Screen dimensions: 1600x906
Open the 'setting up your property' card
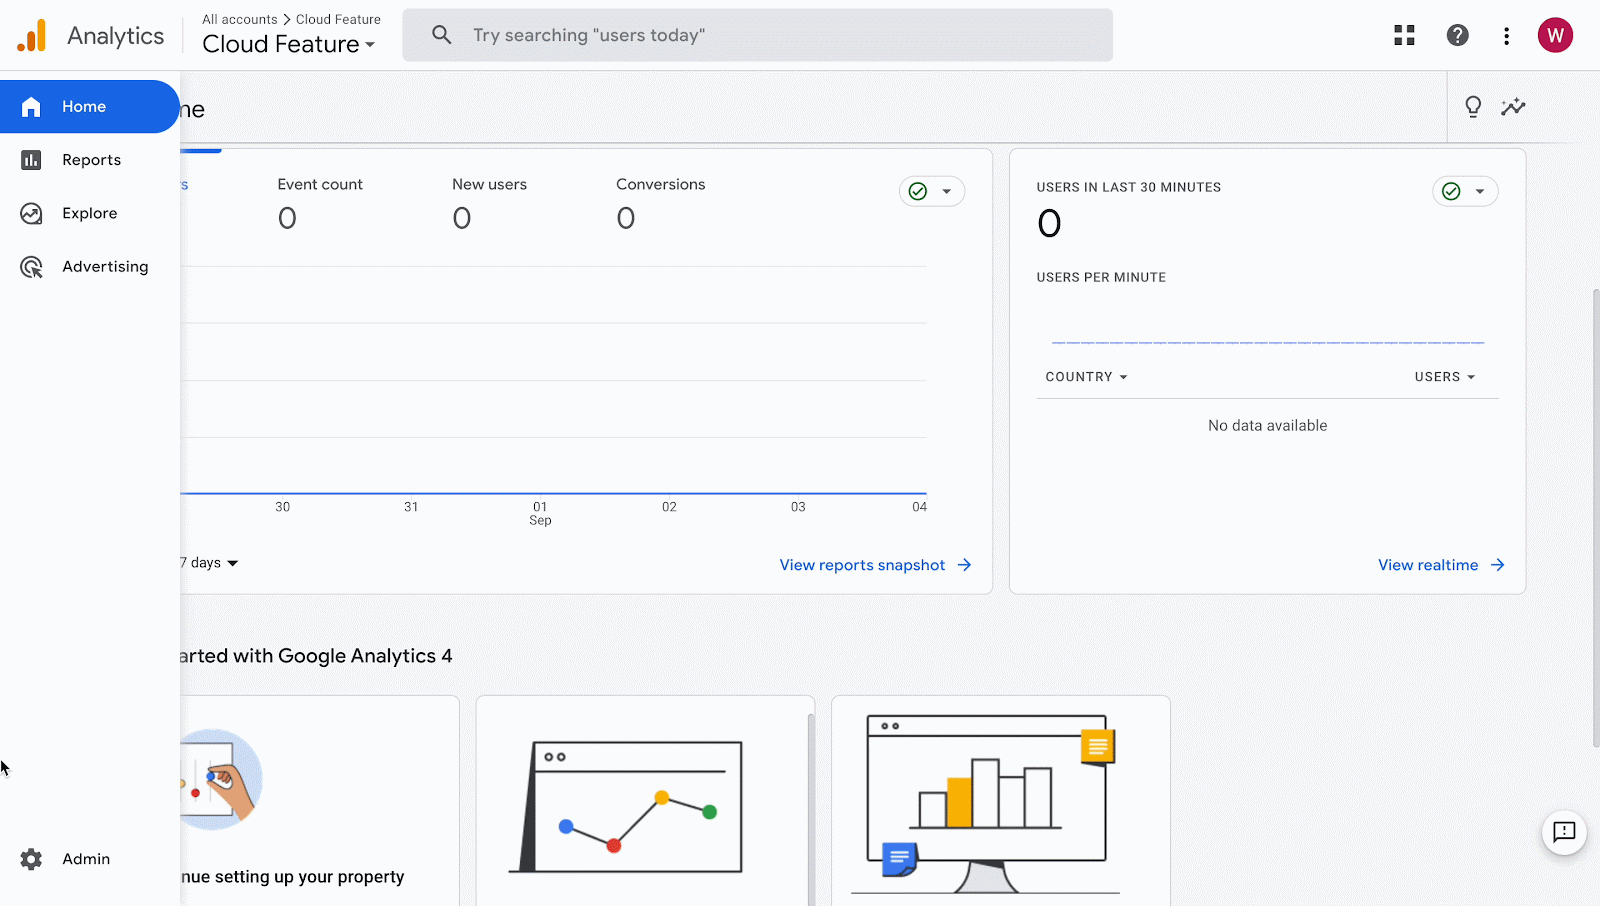tap(319, 801)
